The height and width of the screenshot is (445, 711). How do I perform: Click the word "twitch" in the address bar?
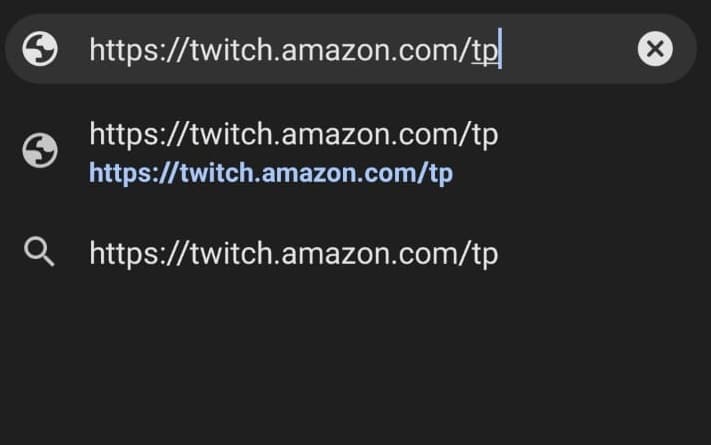click(231, 49)
